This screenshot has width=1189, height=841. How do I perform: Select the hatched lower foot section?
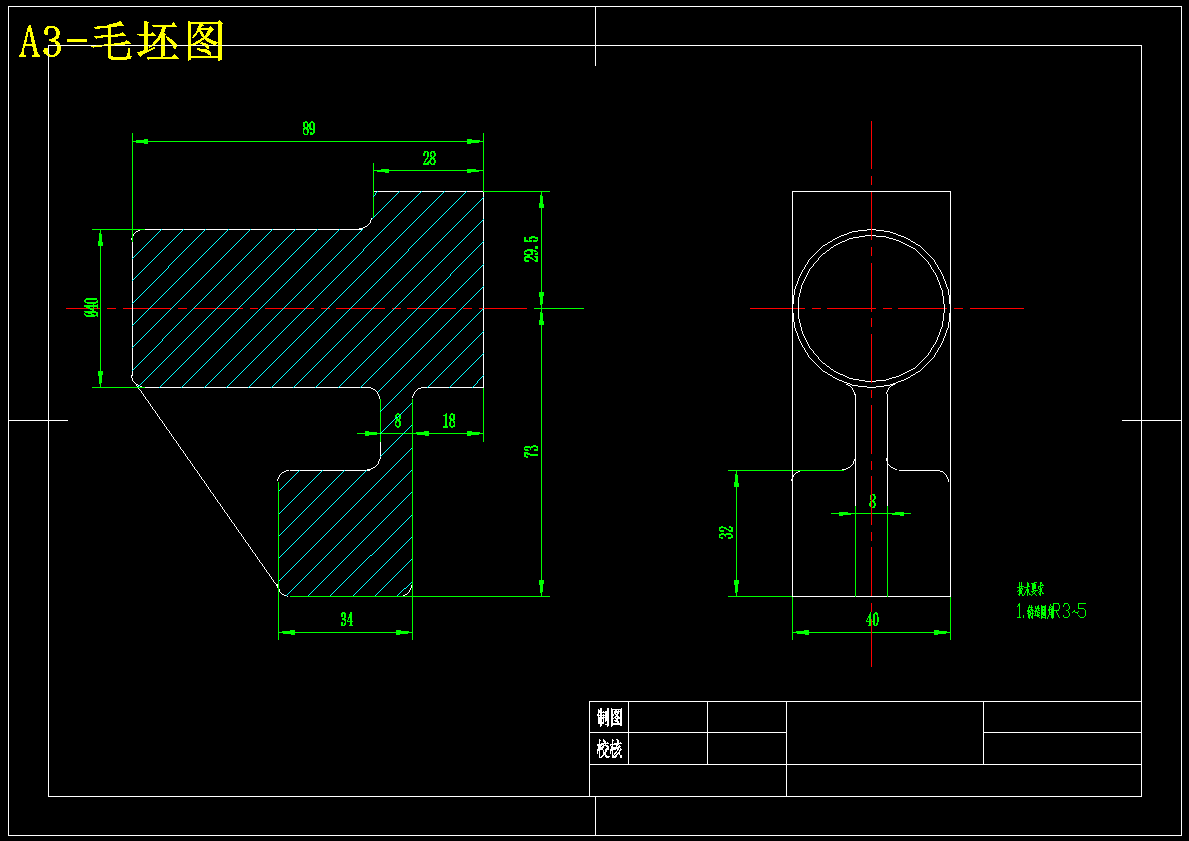[x=345, y=531]
